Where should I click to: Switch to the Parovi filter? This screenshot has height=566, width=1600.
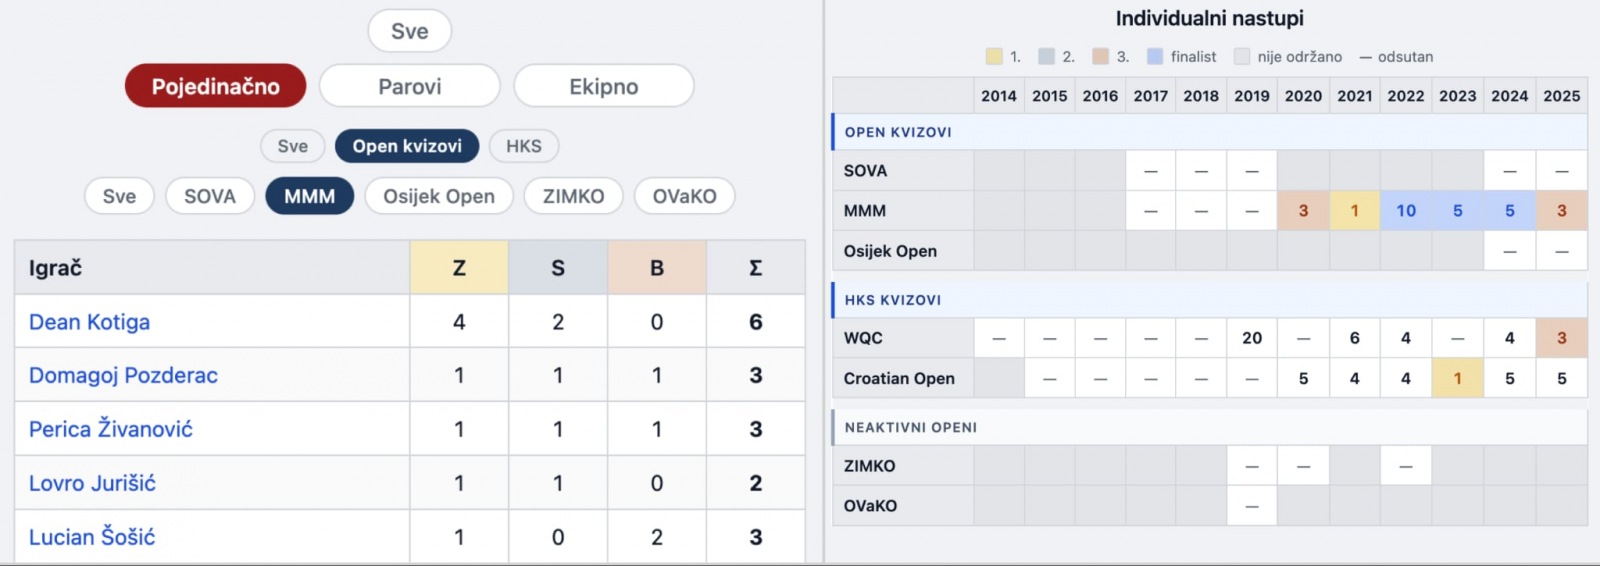pos(409,87)
